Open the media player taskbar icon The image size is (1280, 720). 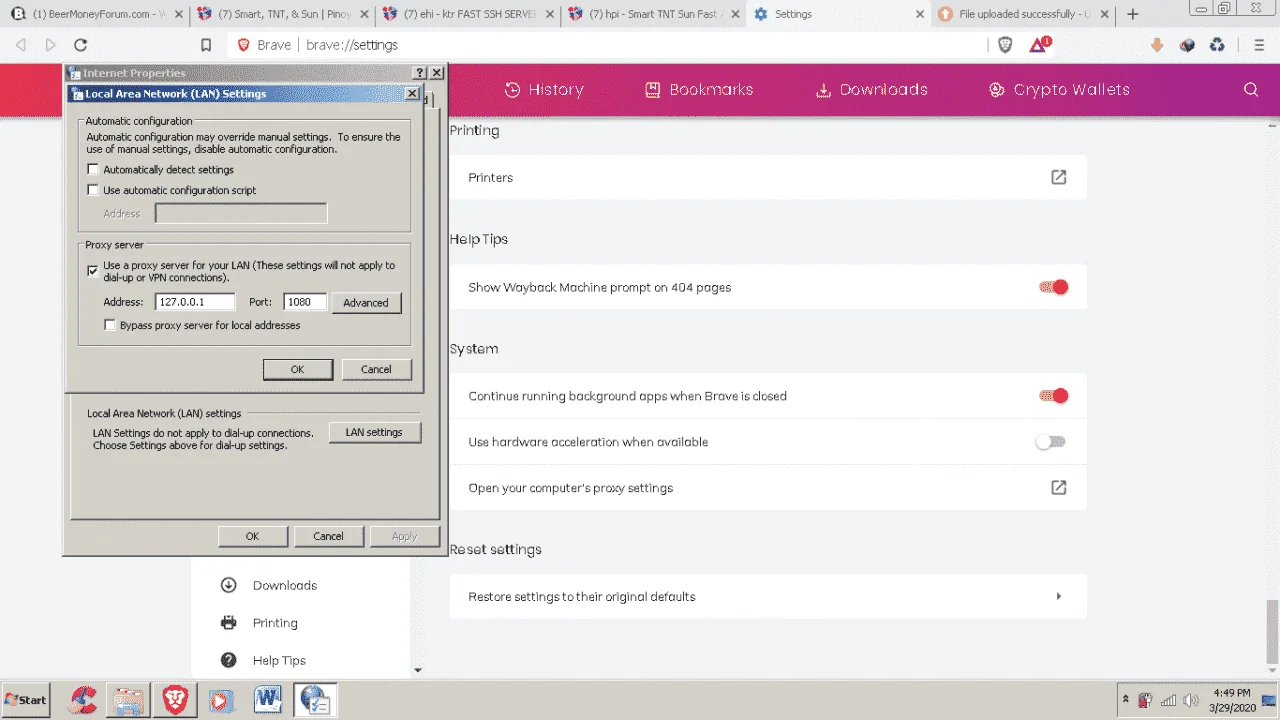220,700
